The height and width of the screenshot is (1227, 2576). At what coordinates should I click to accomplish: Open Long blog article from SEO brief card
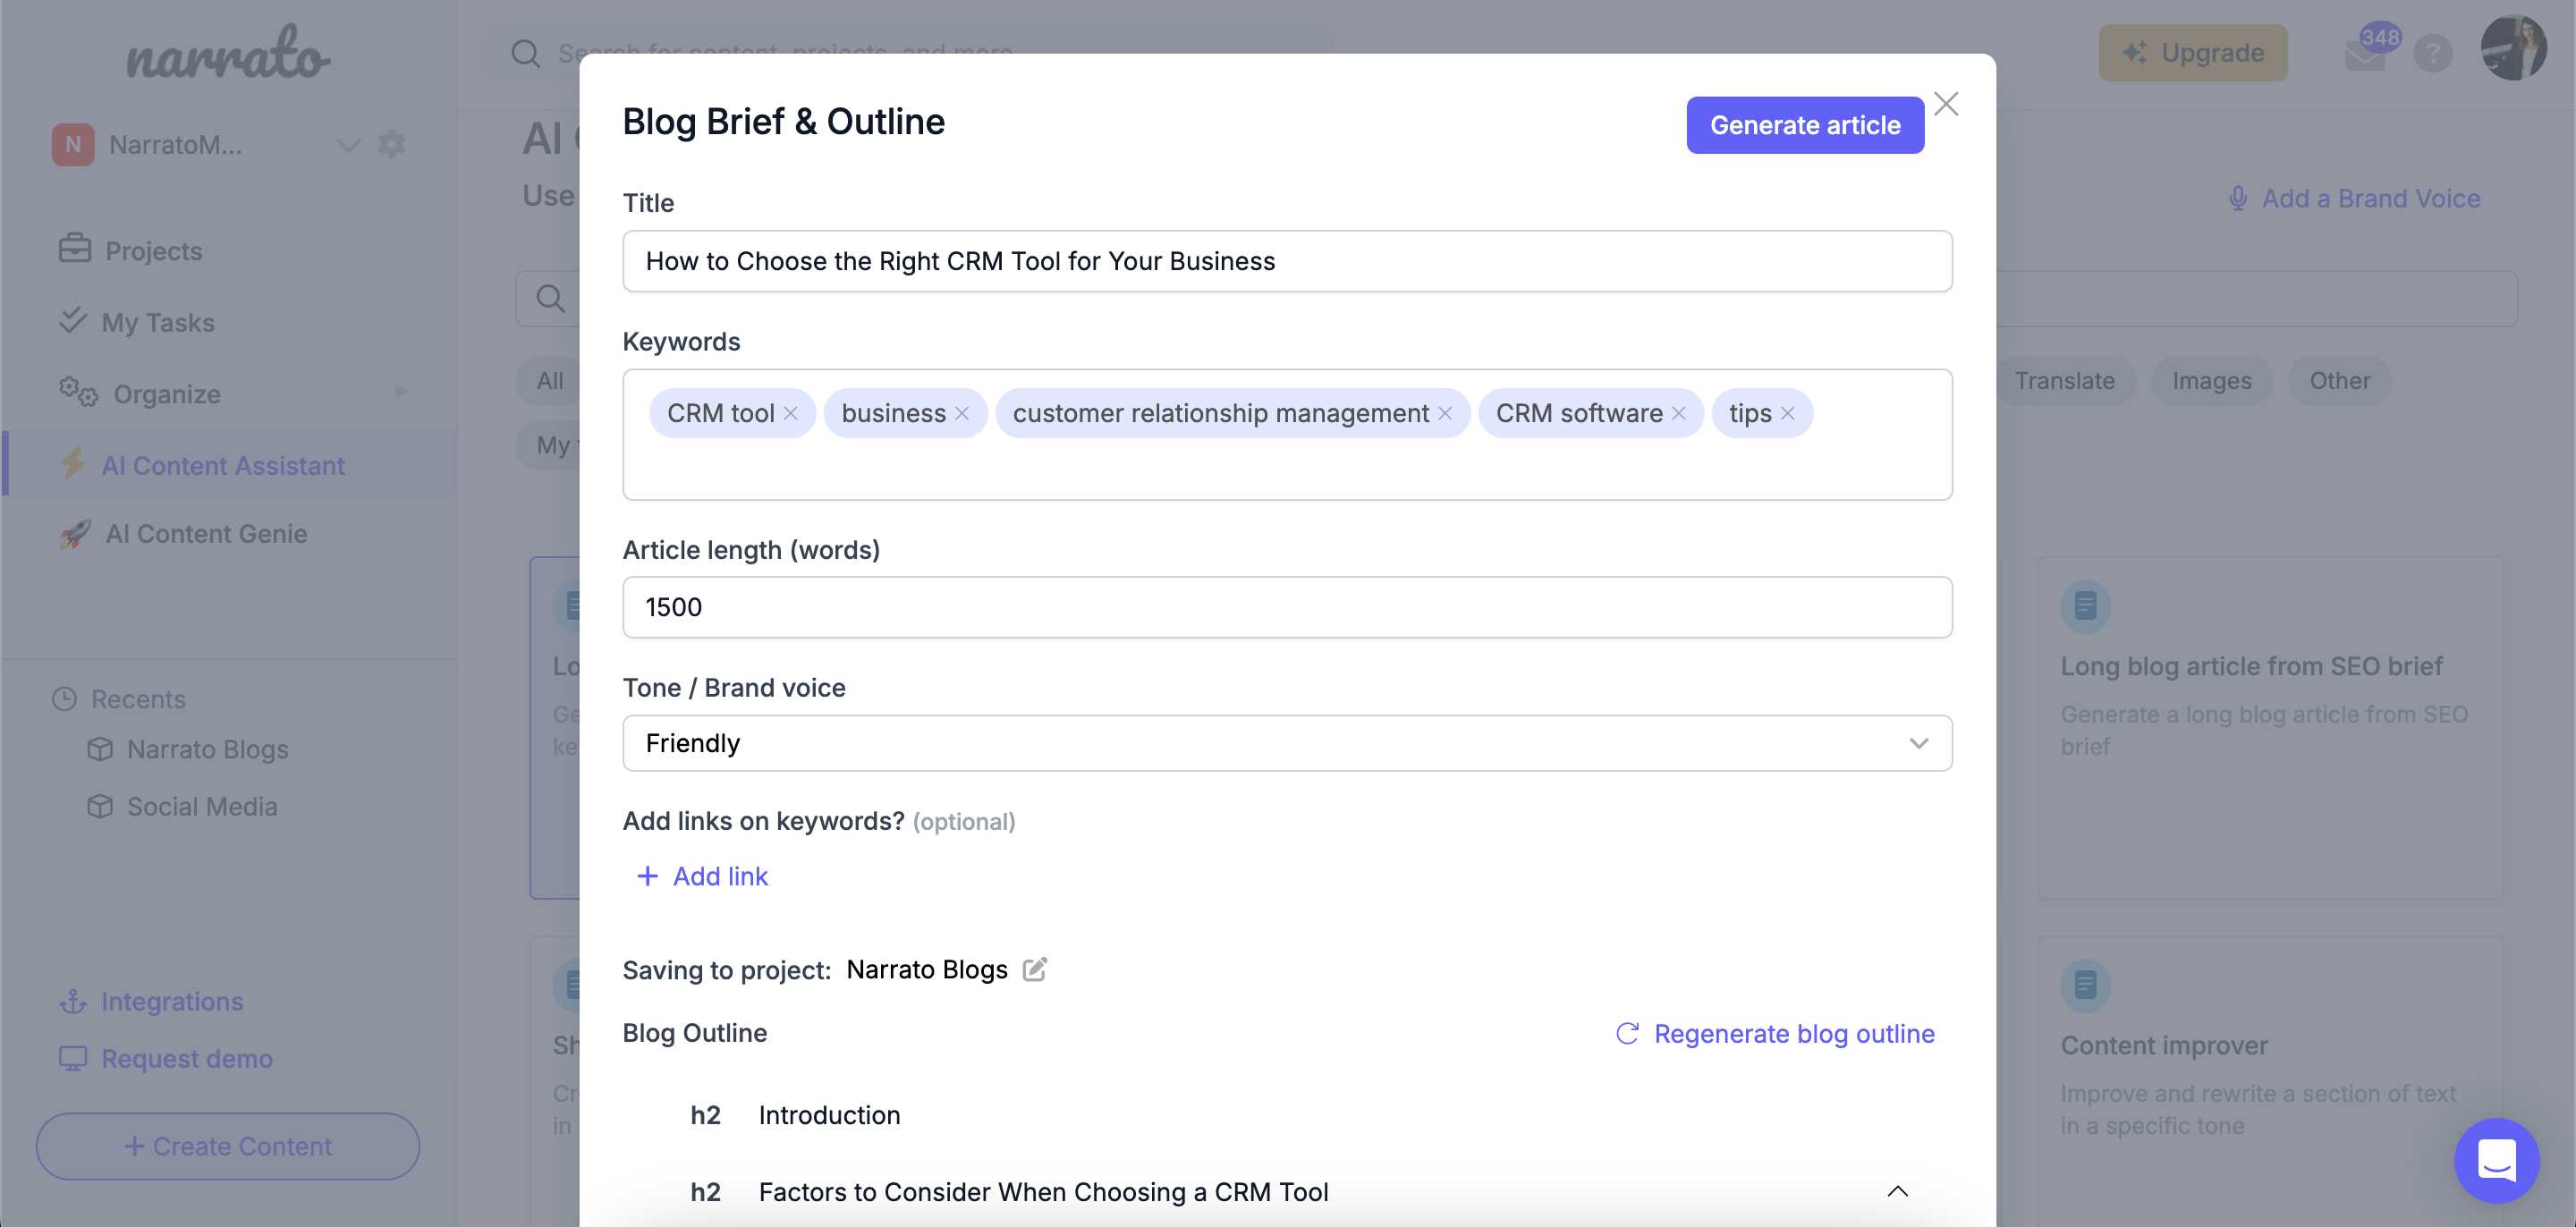point(2270,728)
